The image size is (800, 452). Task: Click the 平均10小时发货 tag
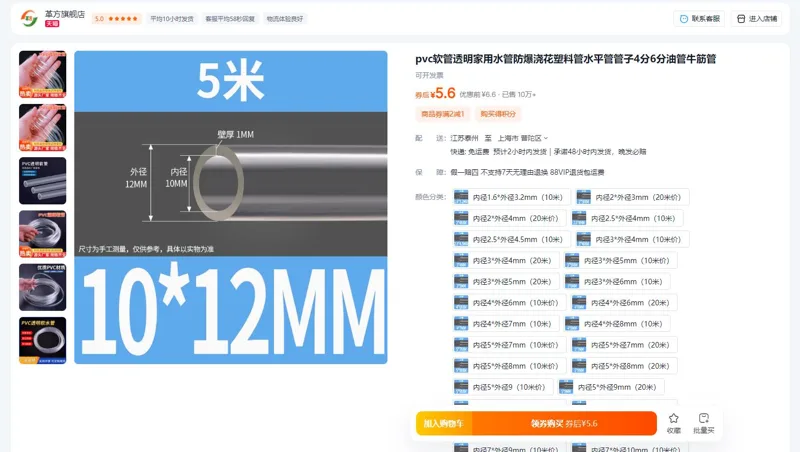172,19
